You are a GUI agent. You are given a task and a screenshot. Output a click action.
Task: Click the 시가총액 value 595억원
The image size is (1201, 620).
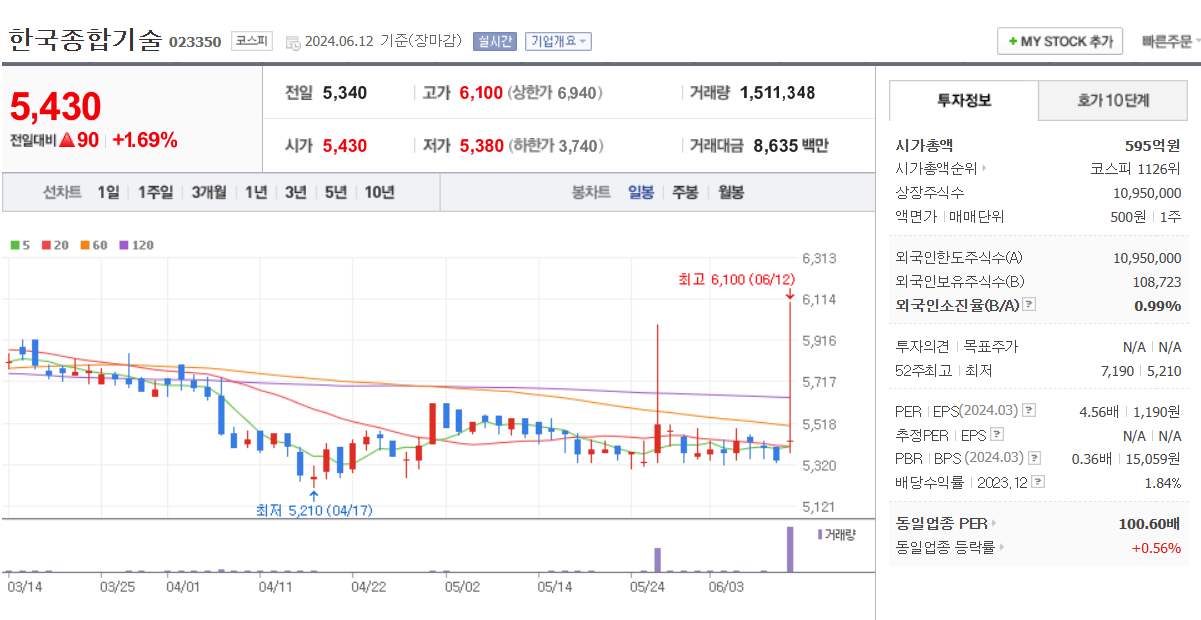1152,144
